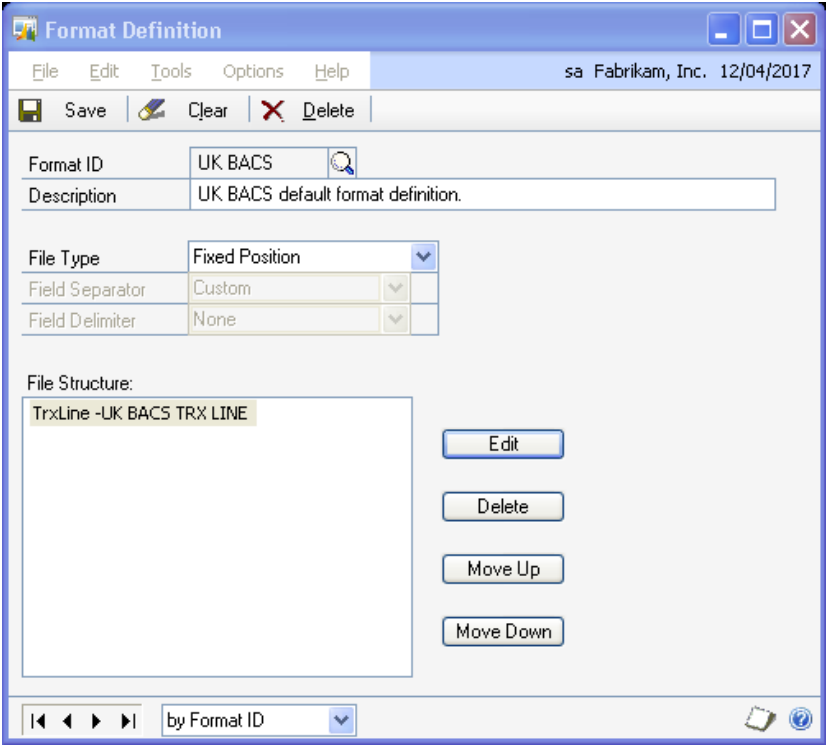Open the Tools menu
This screenshot has width=827, height=745.
171,71
